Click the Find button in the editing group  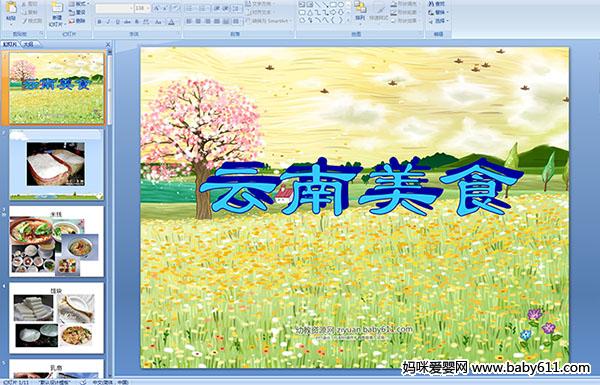tap(437, 4)
